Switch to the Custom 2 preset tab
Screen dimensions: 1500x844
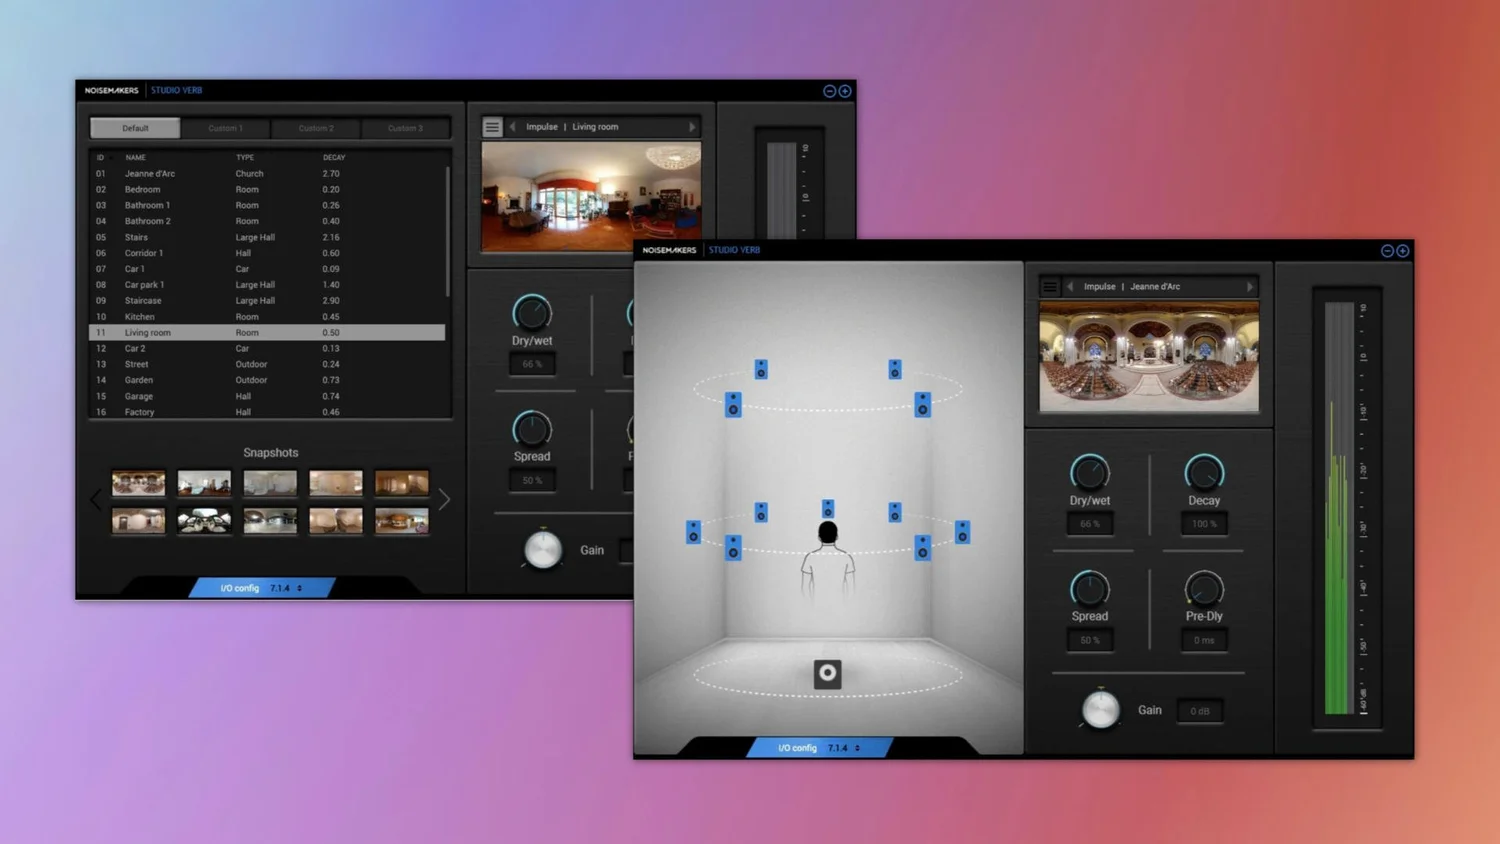[315, 127]
